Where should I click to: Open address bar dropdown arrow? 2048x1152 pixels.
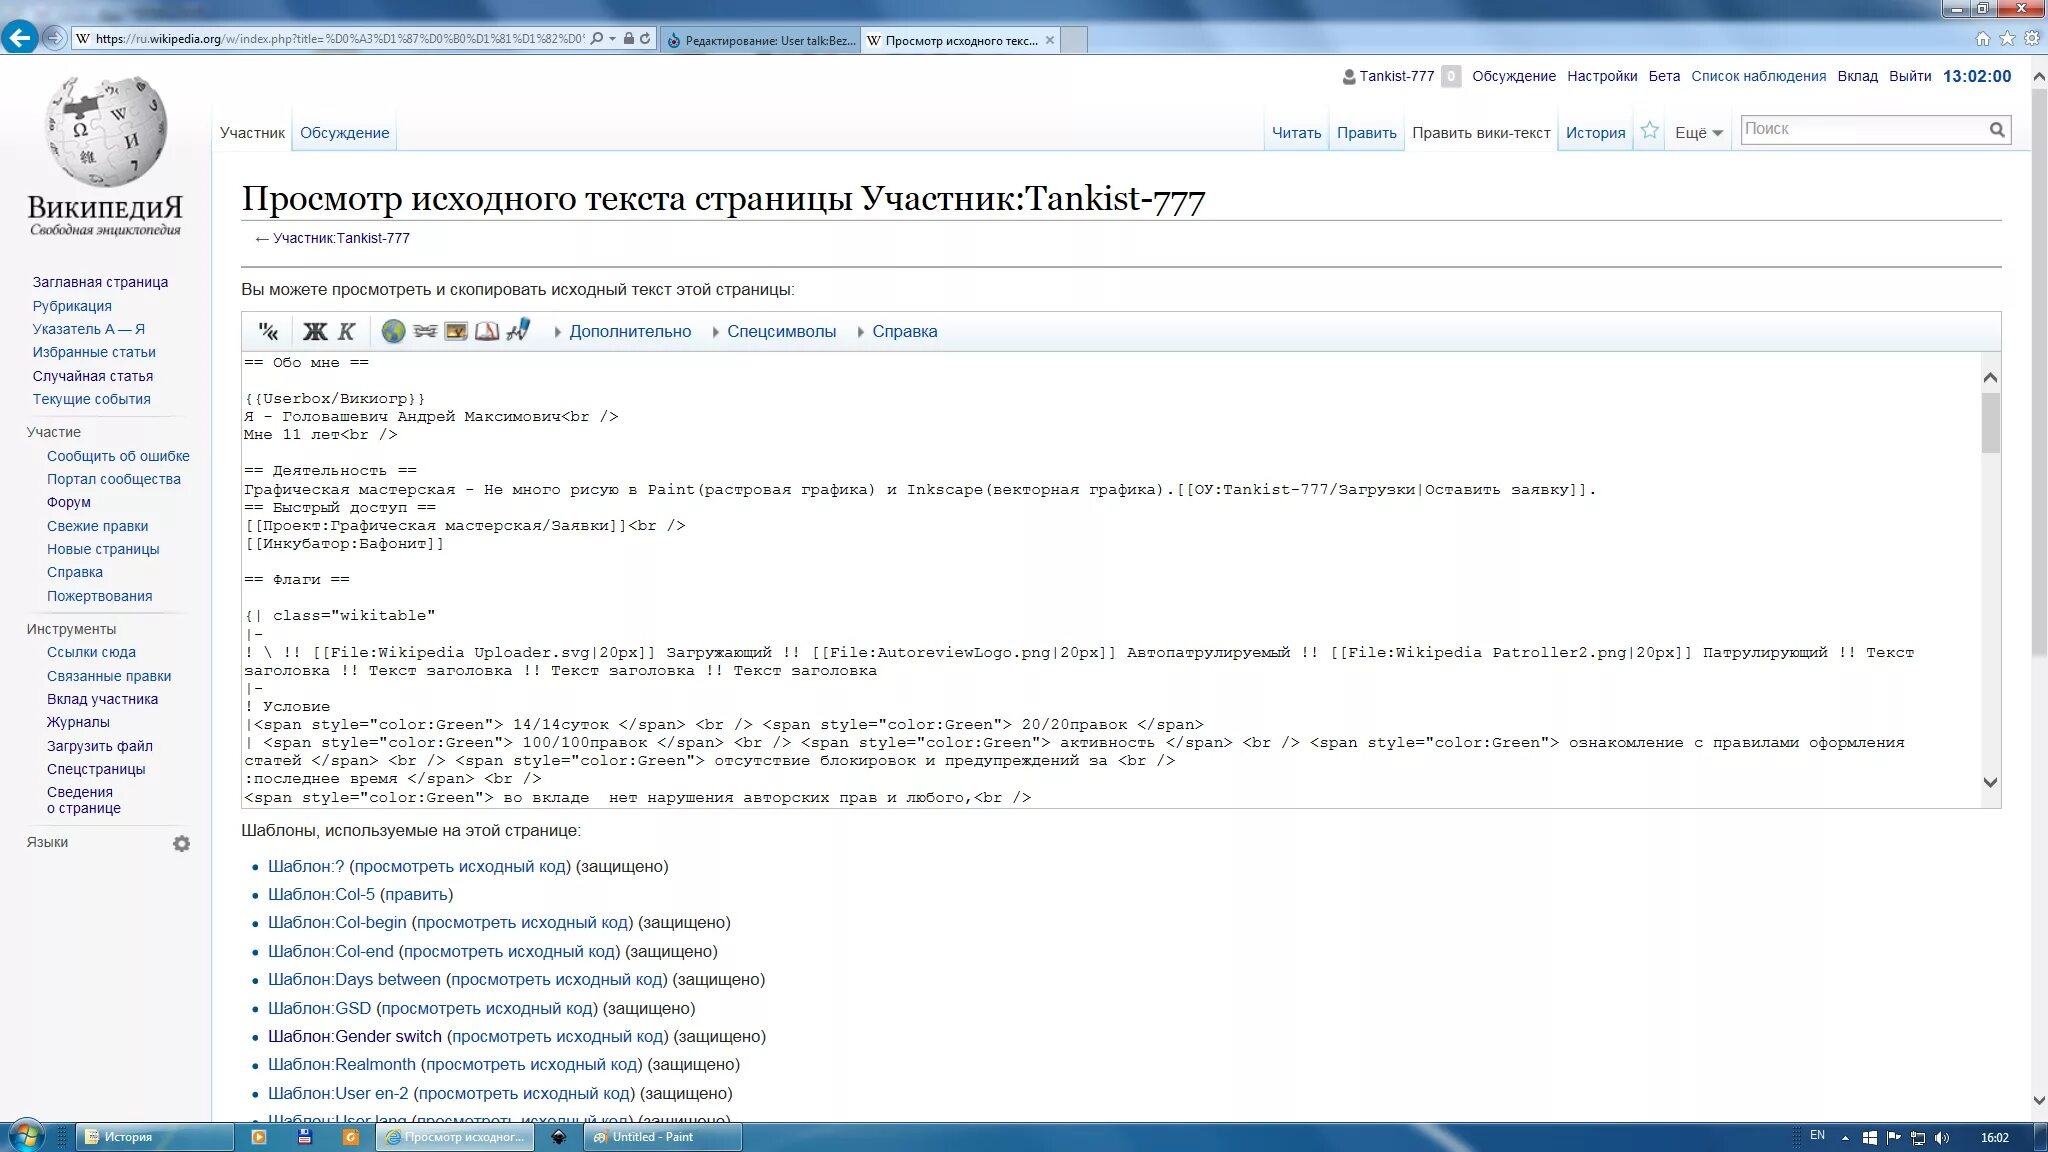[612, 39]
